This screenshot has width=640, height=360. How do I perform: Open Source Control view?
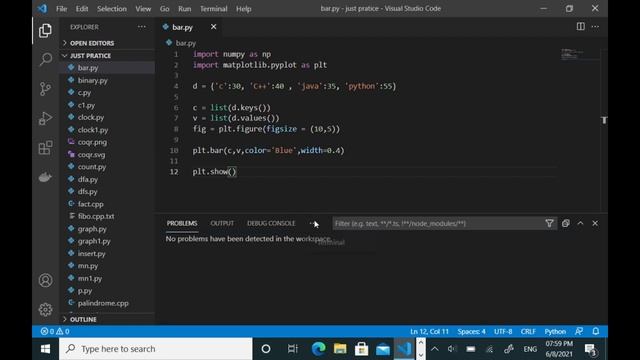point(45,89)
